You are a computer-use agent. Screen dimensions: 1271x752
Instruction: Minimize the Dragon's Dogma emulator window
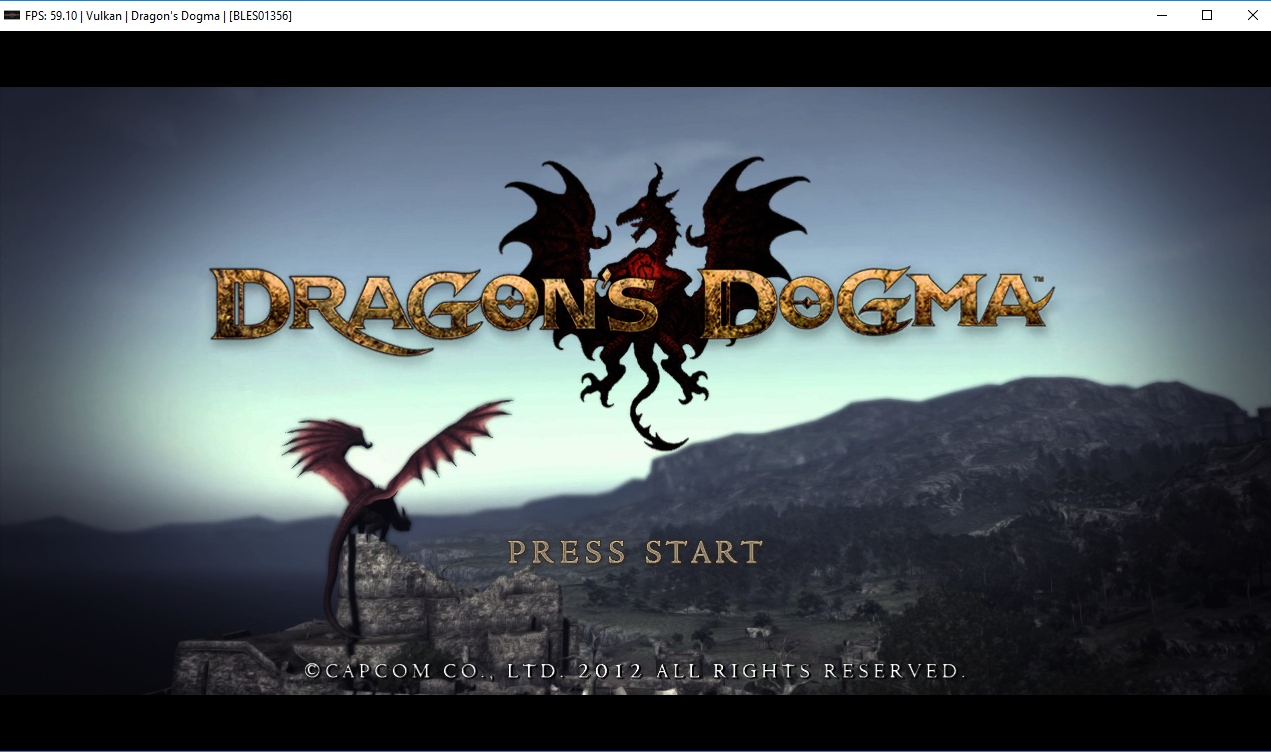click(1162, 15)
